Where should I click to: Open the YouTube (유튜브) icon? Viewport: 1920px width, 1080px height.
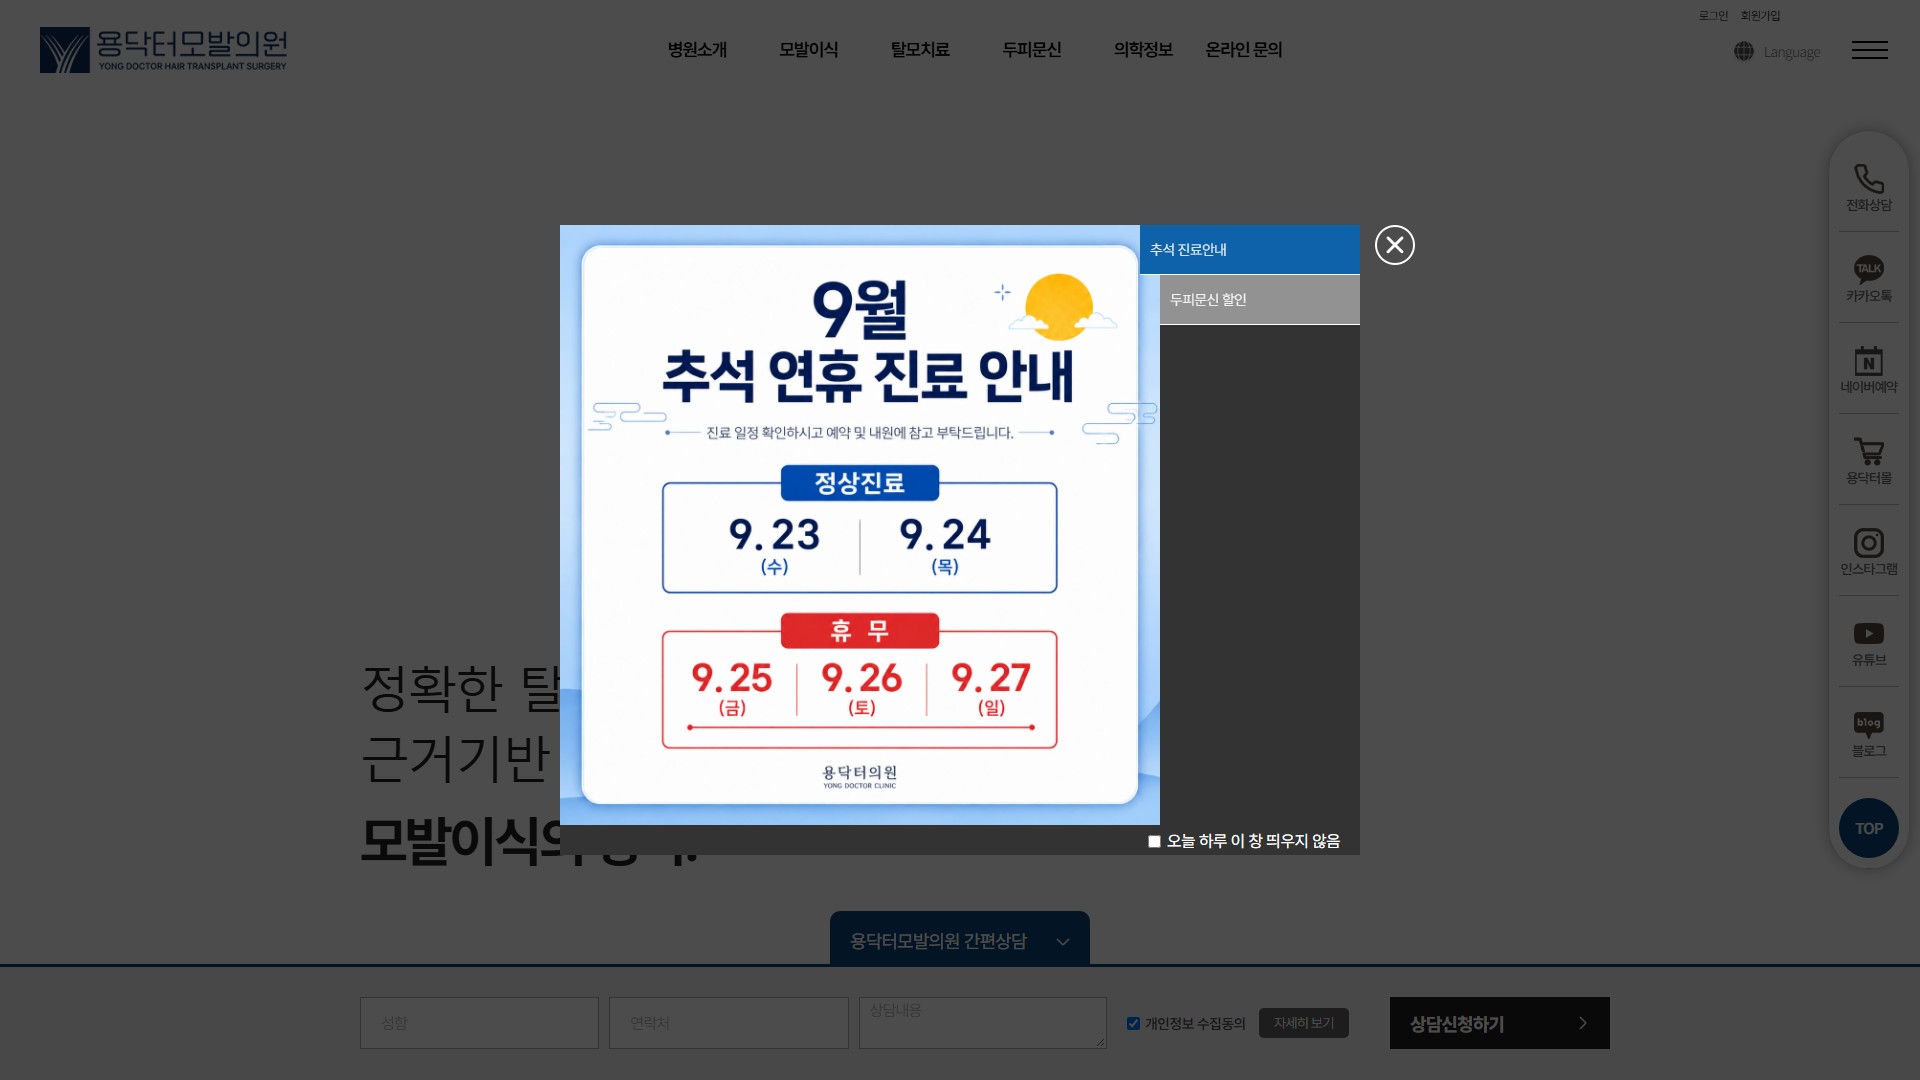pyautogui.click(x=1868, y=643)
